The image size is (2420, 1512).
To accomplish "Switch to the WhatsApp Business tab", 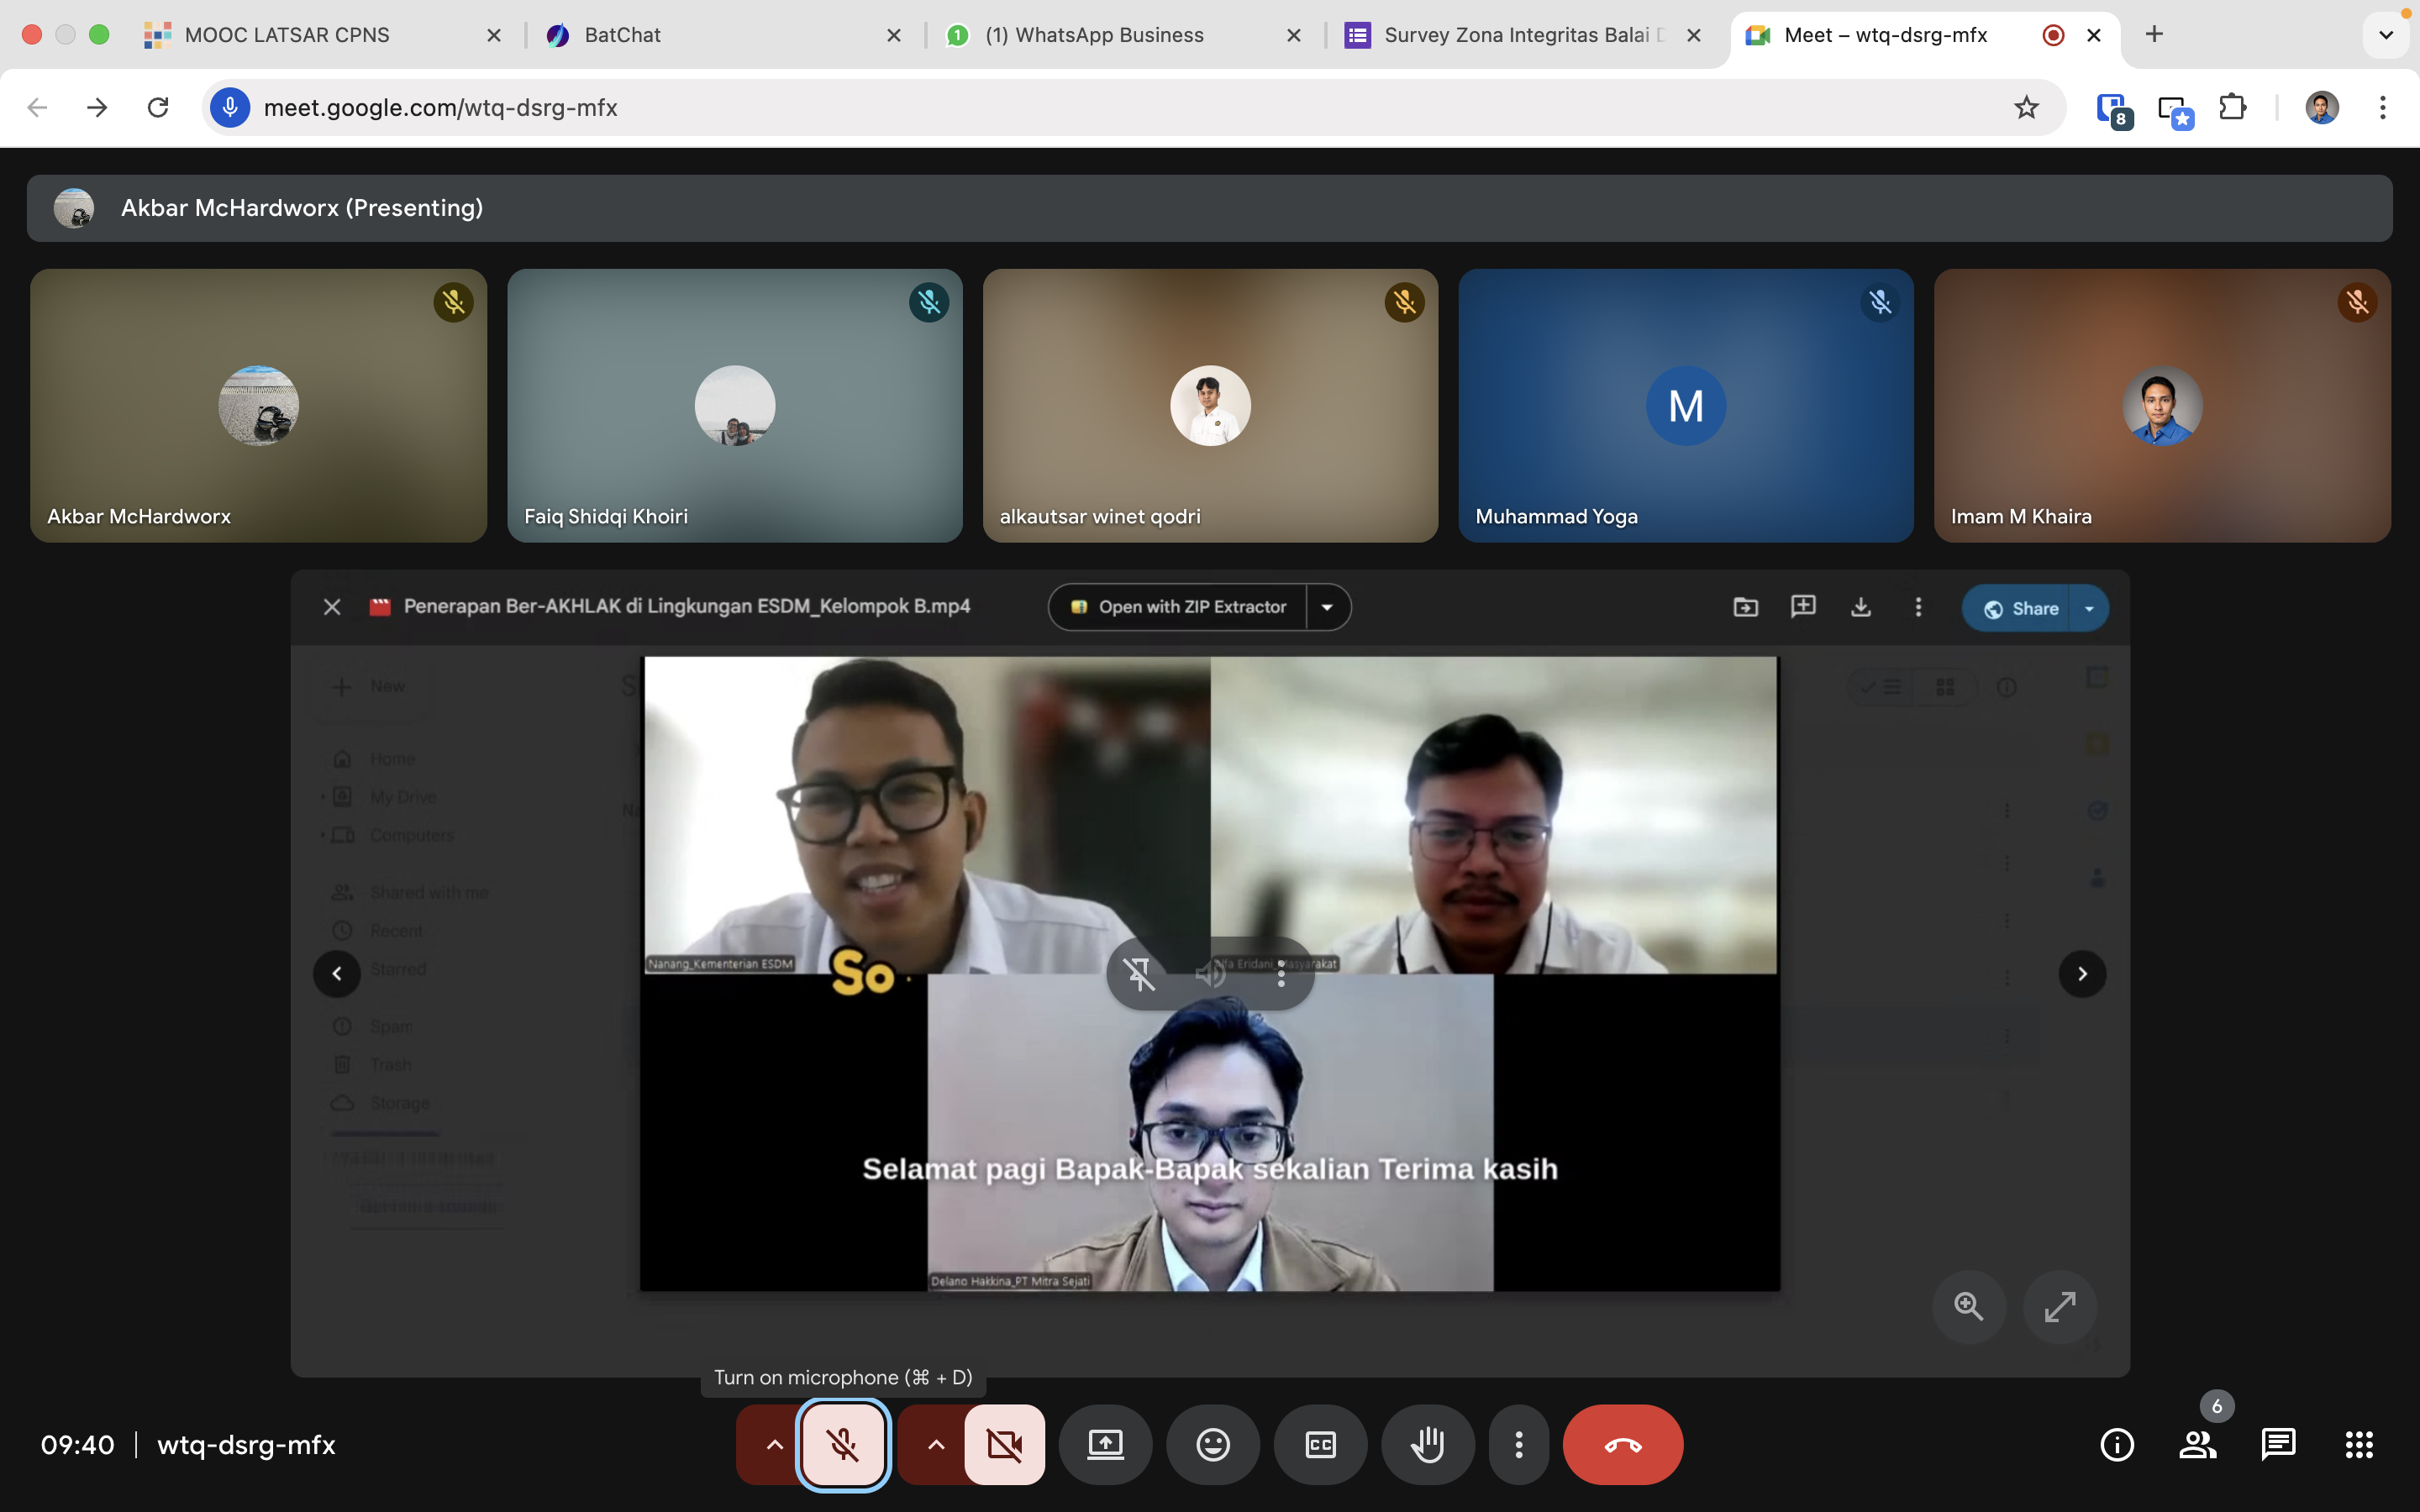I will tap(1108, 35).
